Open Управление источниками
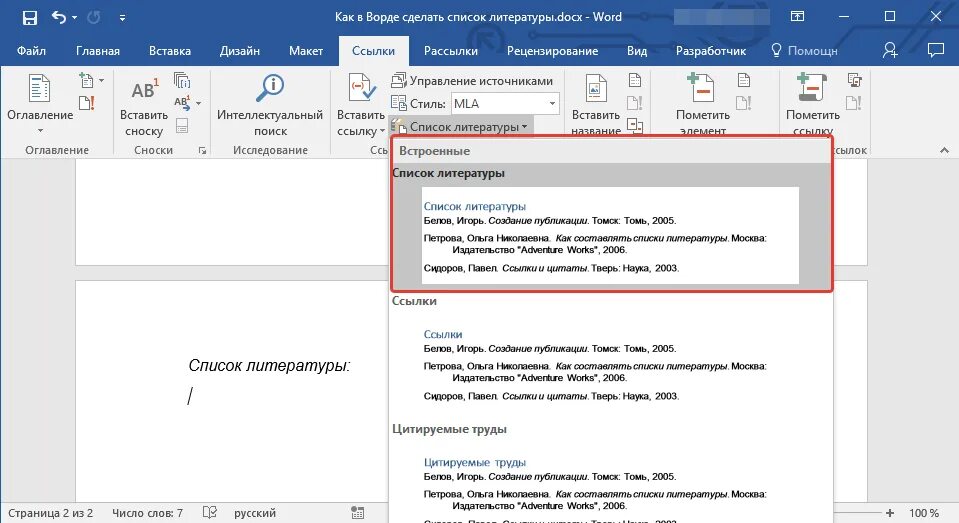The height and width of the screenshot is (523, 959). coord(472,80)
